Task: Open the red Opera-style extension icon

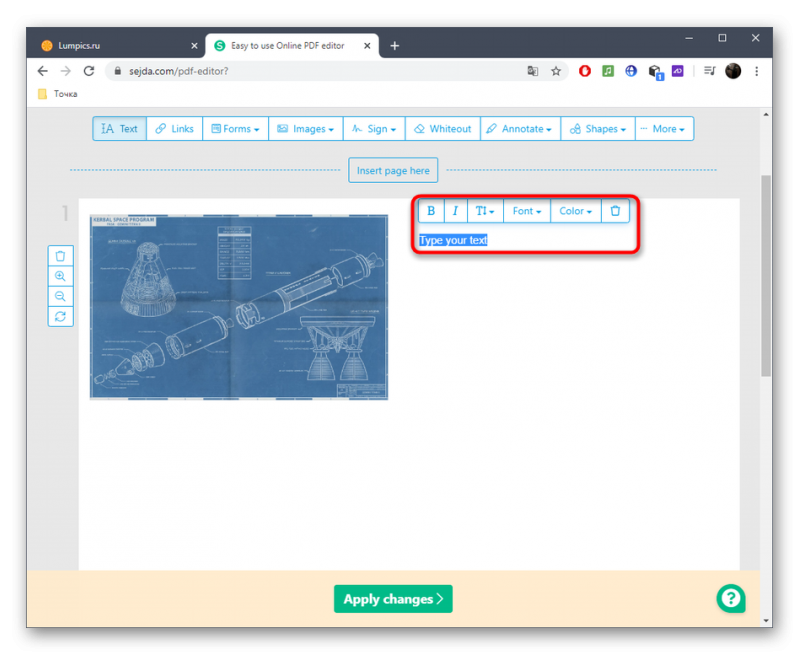Action: [585, 71]
